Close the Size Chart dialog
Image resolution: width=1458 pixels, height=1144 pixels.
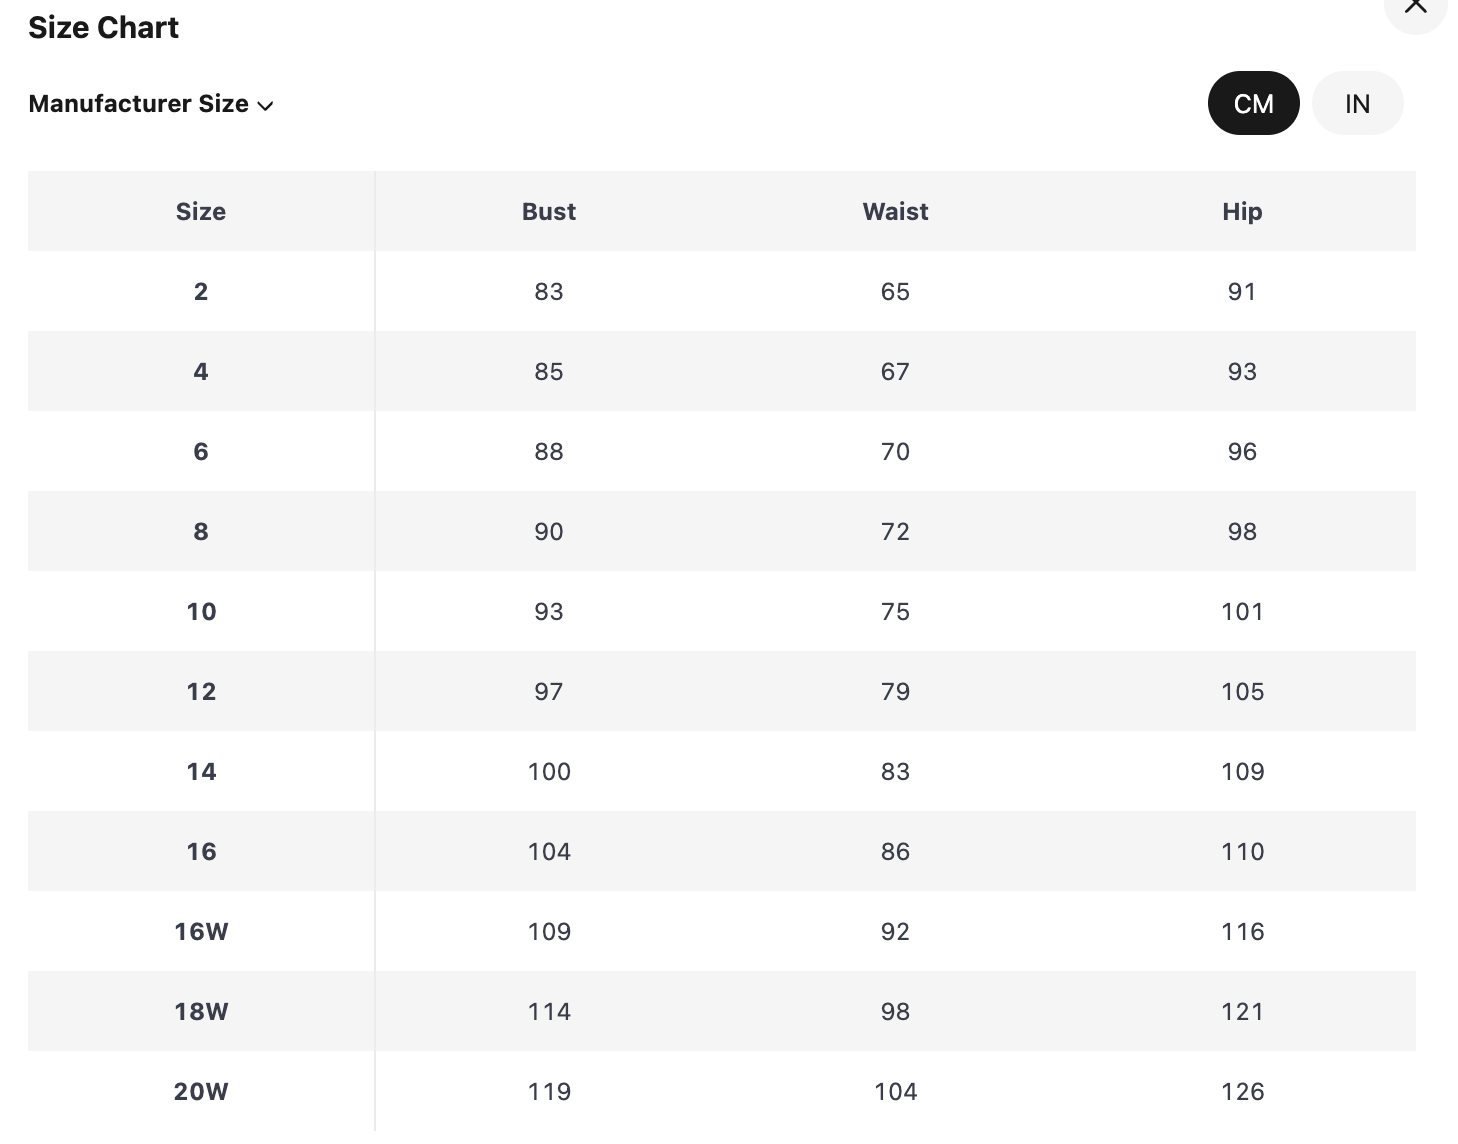[1415, 8]
